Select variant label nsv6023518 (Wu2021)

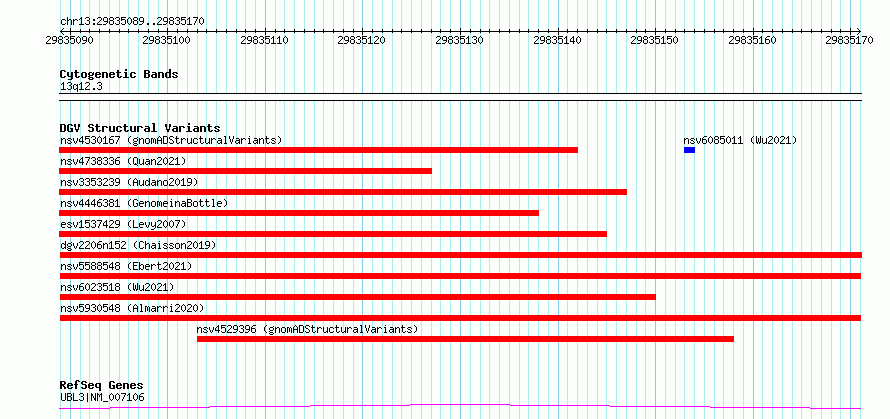coord(117,287)
